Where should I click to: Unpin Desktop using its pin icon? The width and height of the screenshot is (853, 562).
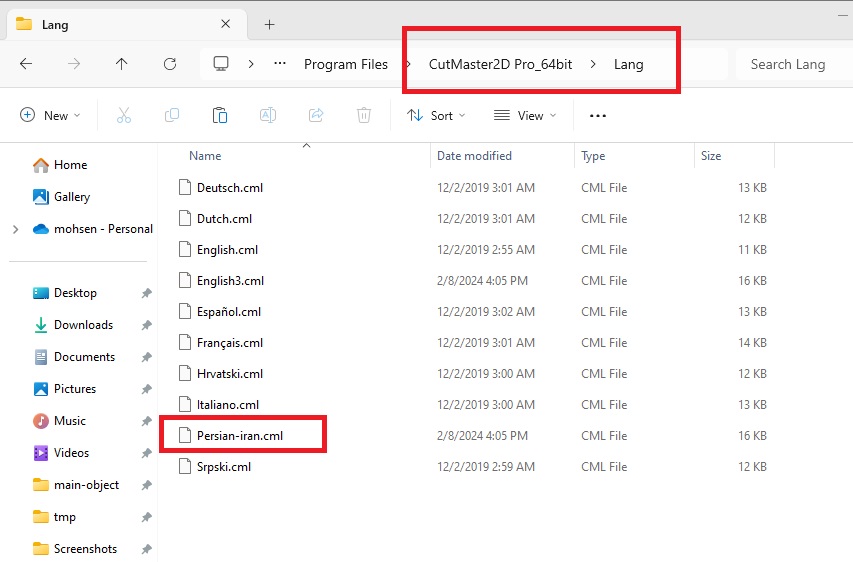[146, 293]
